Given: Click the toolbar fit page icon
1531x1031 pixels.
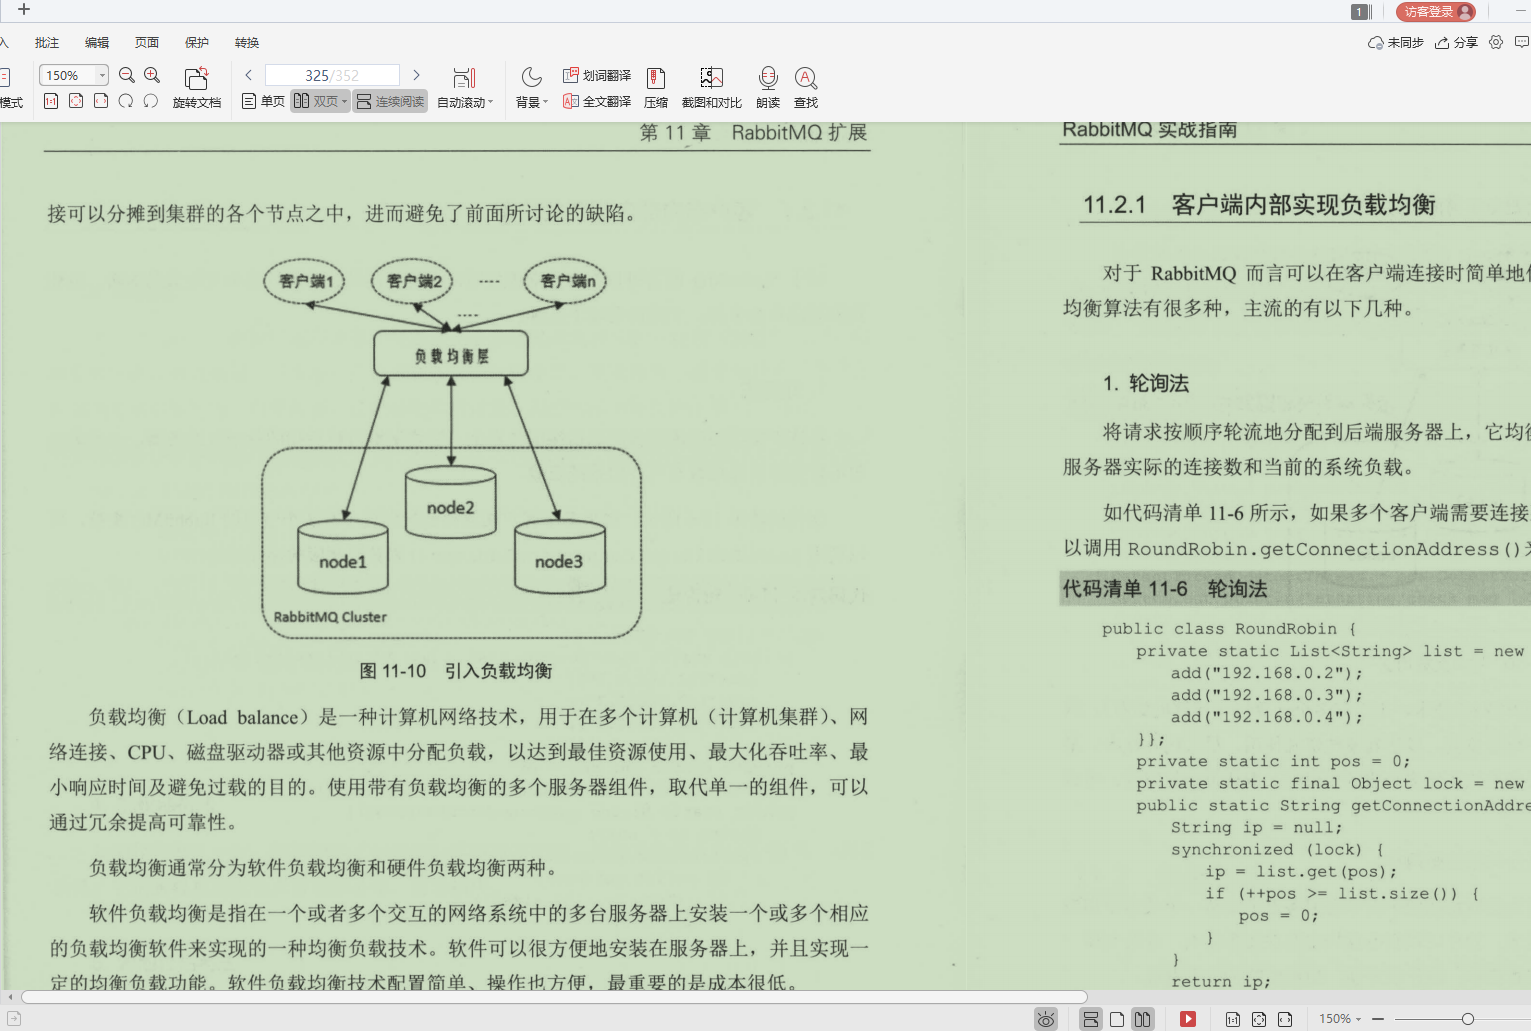Looking at the screenshot, I should coord(76,101).
